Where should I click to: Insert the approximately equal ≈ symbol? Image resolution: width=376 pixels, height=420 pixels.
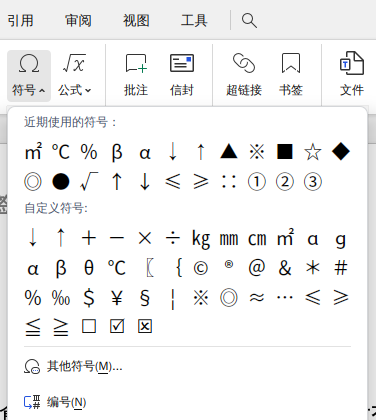tap(257, 297)
